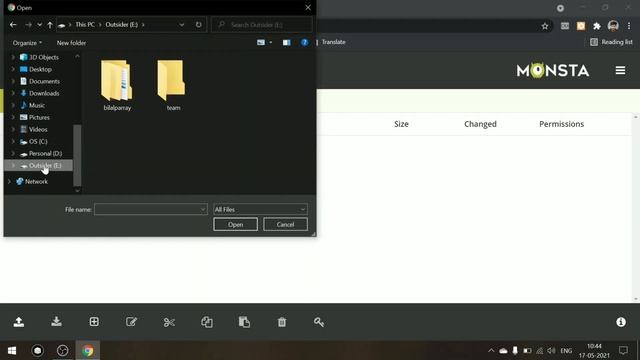The image size is (640, 360).
Task: Select Pictures in the navigation pane
Action: click(39, 118)
